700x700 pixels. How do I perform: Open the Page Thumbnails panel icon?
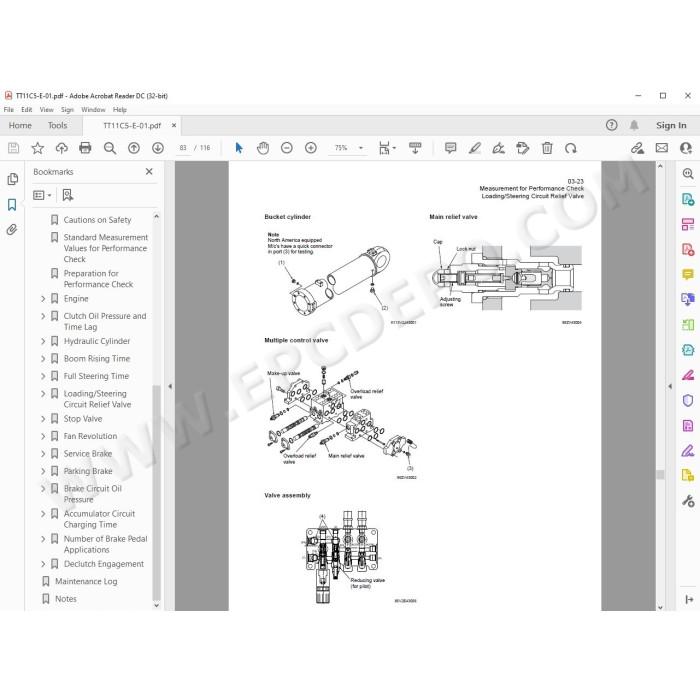(x=12, y=179)
